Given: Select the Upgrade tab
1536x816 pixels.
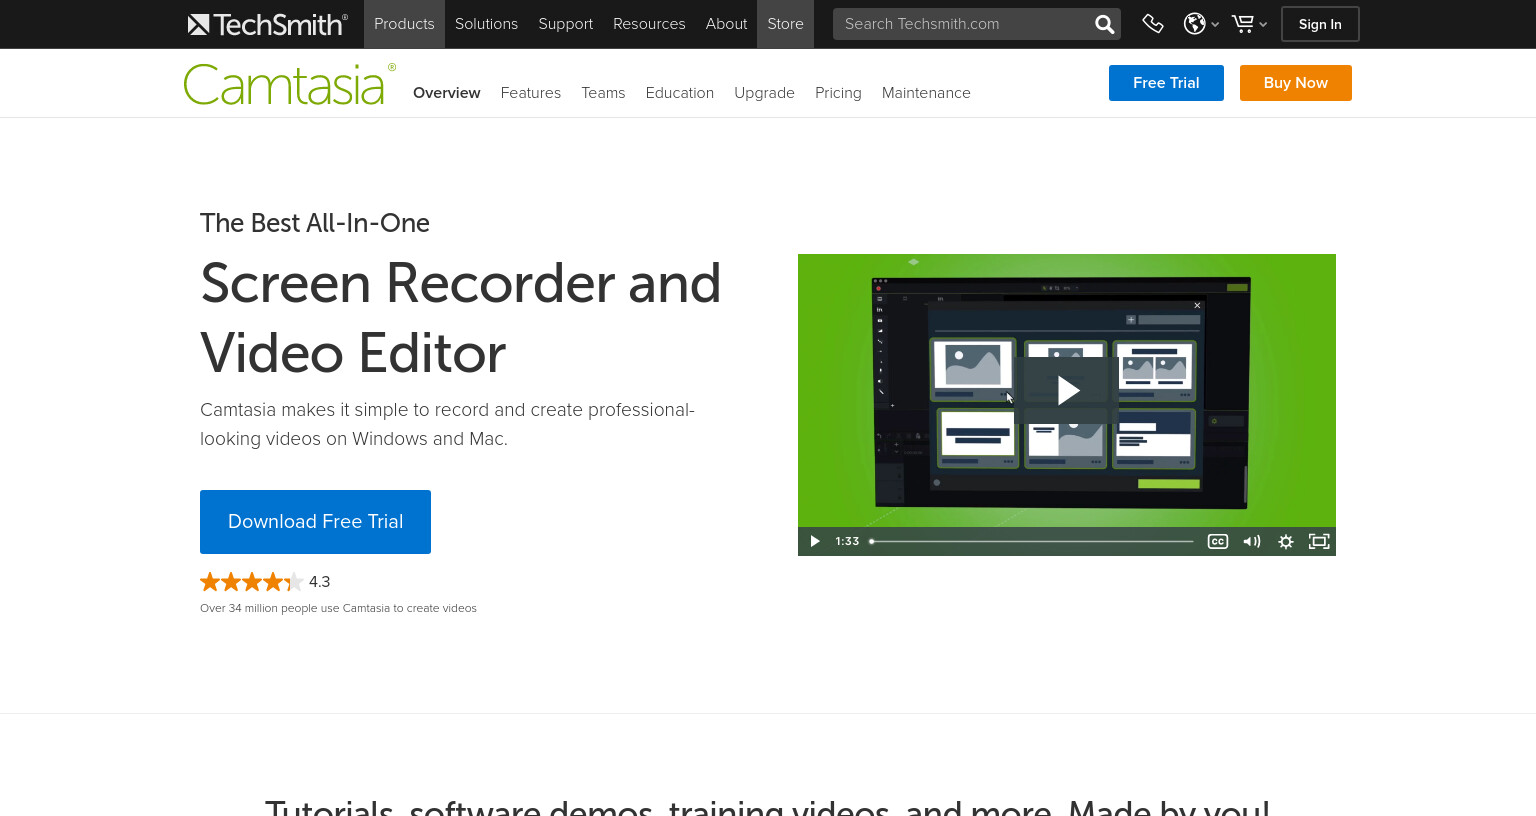Looking at the screenshot, I should [x=764, y=93].
